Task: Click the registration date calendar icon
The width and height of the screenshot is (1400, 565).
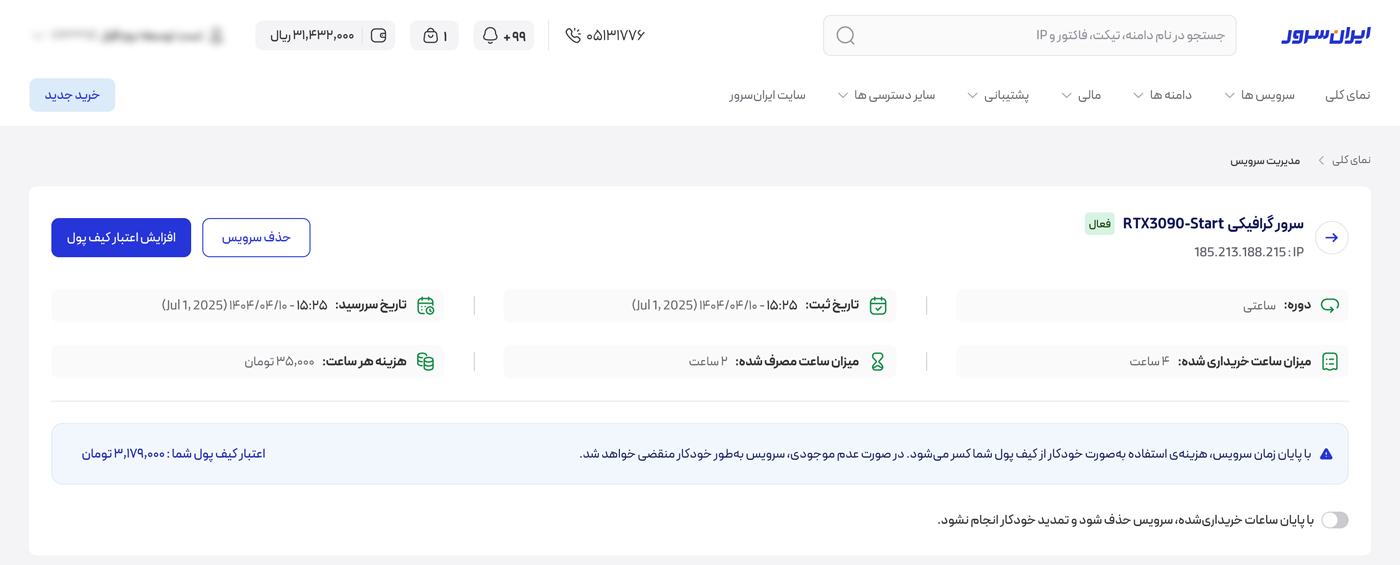Action: pyautogui.click(x=878, y=305)
